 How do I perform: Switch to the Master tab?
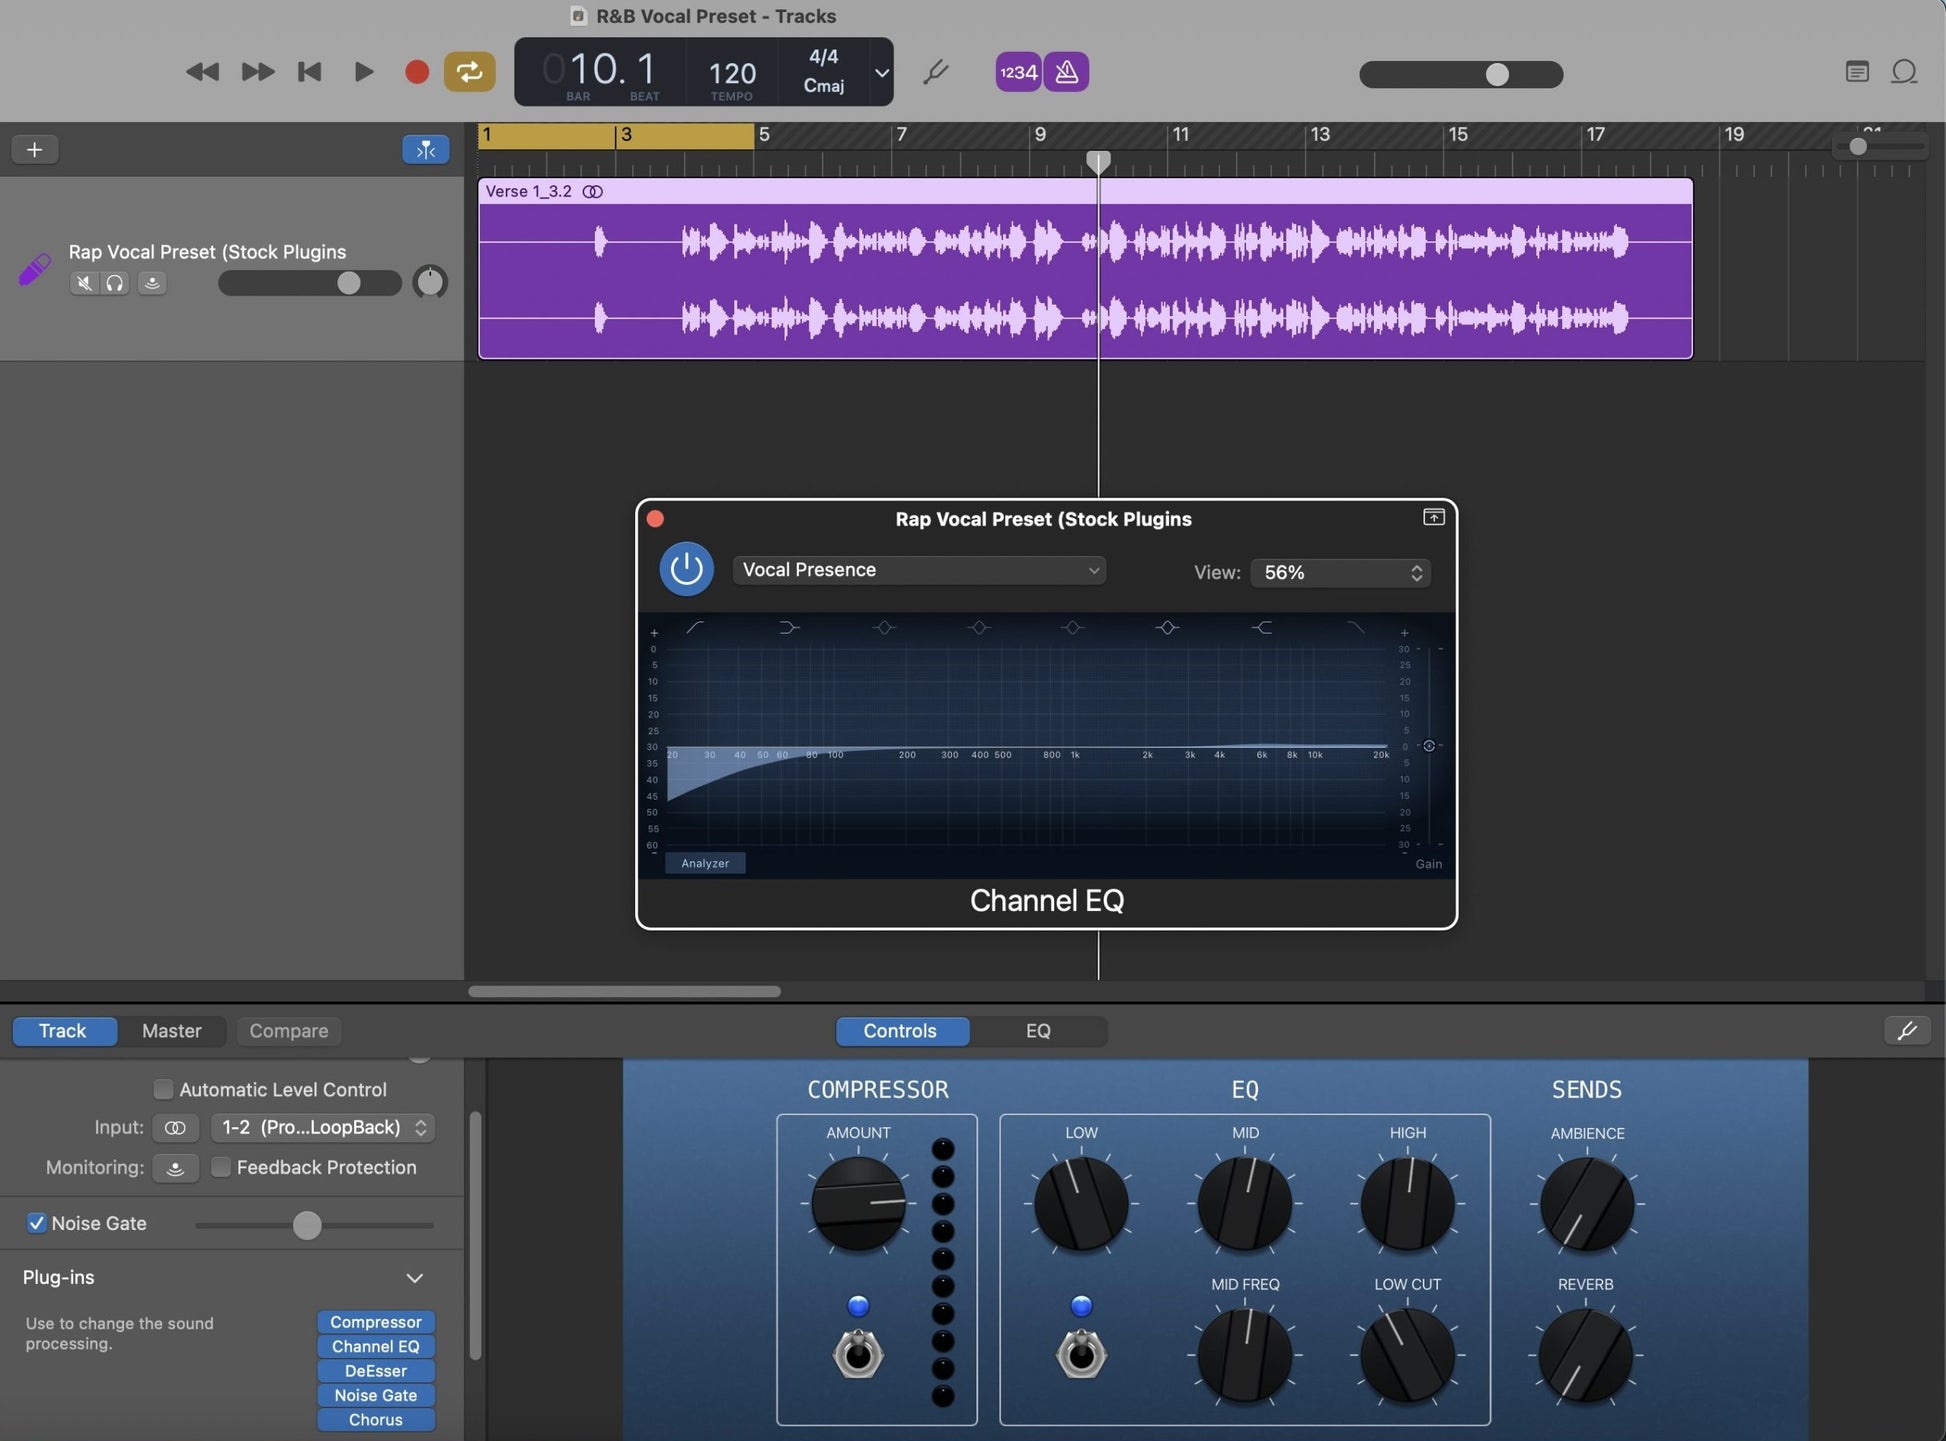pos(171,1030)
